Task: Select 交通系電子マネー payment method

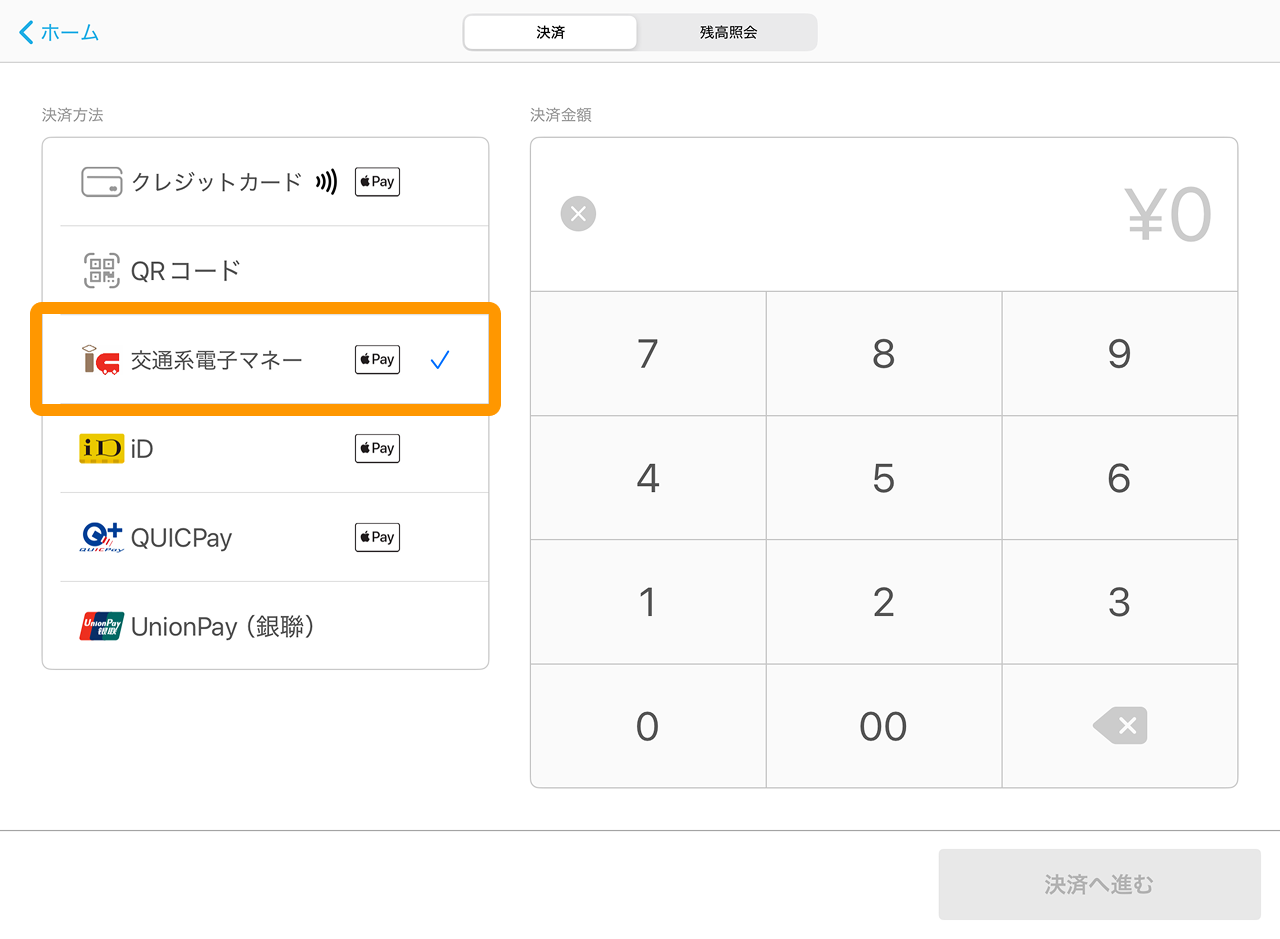Action: pos(217,360)
